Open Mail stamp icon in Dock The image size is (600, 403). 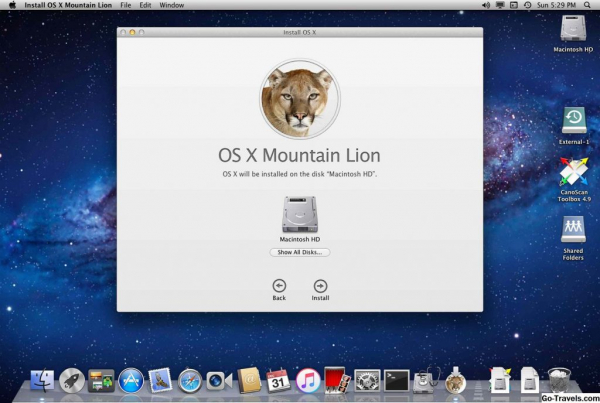point(160,380)
